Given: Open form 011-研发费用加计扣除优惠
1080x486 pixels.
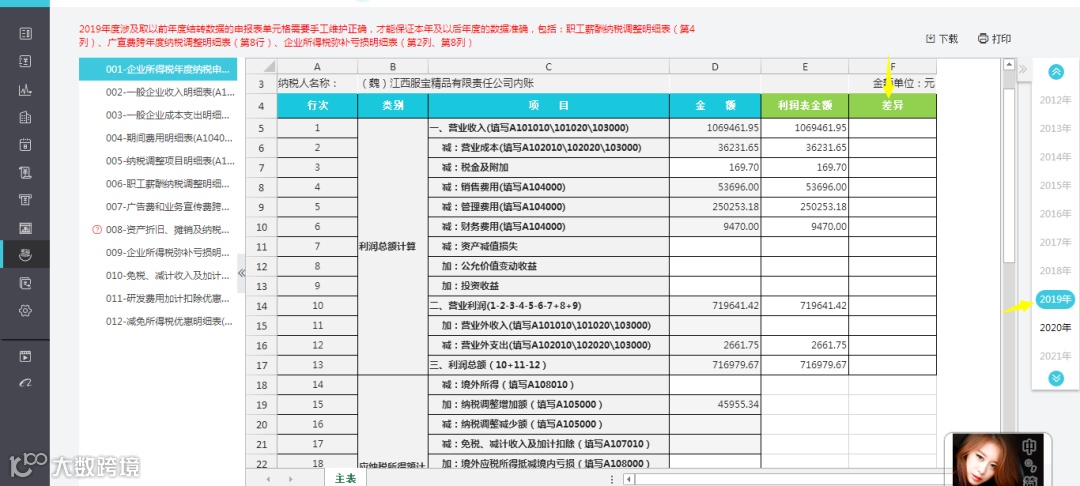Looking at the screenshot, I should click(x=168, y=299).
